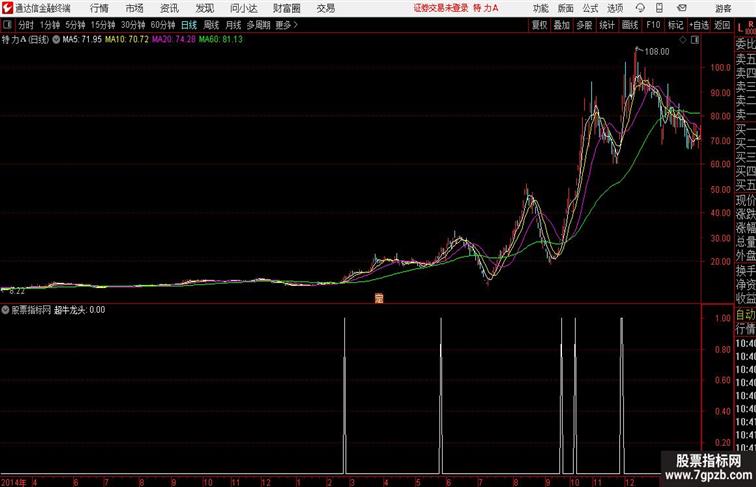Click the 特力A (日线) chart title
The width and height of the screenshot is (756, 487).
click(x=26, y=40)
